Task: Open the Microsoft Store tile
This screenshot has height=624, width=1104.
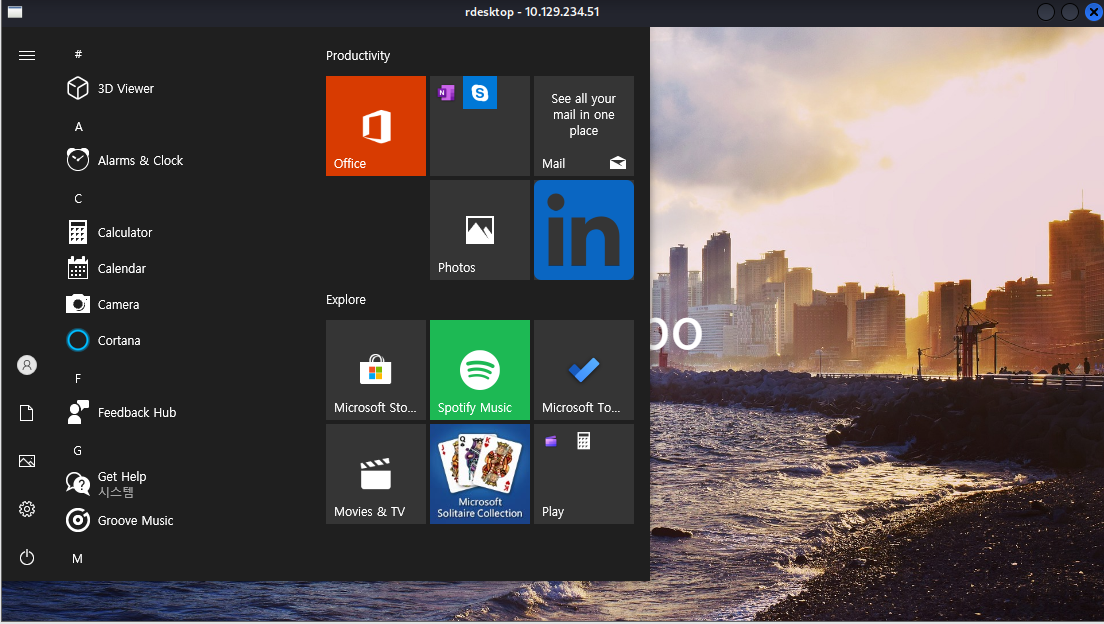Action: click(x=376, y=370)
